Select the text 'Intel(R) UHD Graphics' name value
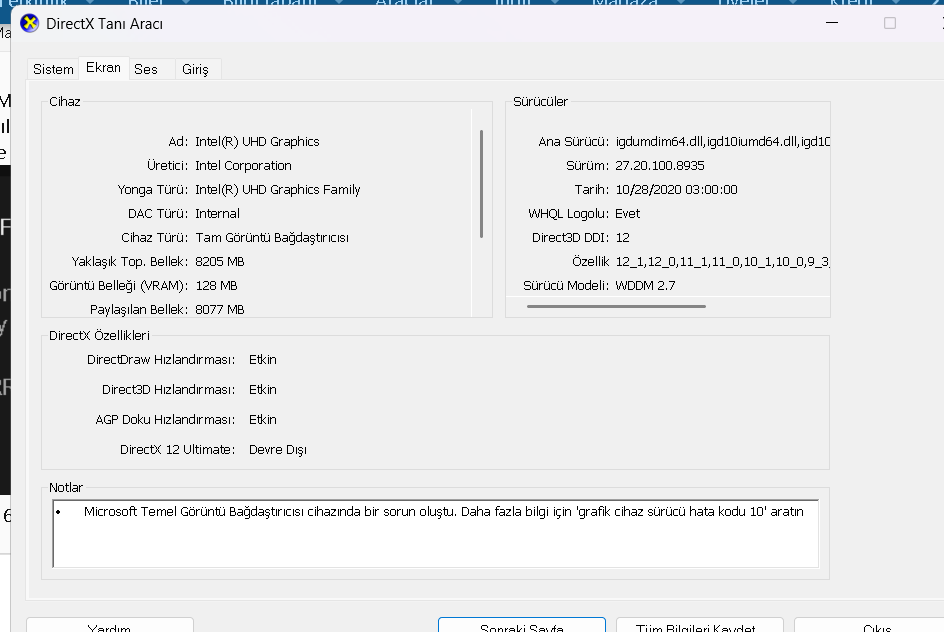The height and width of the screenshot is (632, 944). point(257,141)
